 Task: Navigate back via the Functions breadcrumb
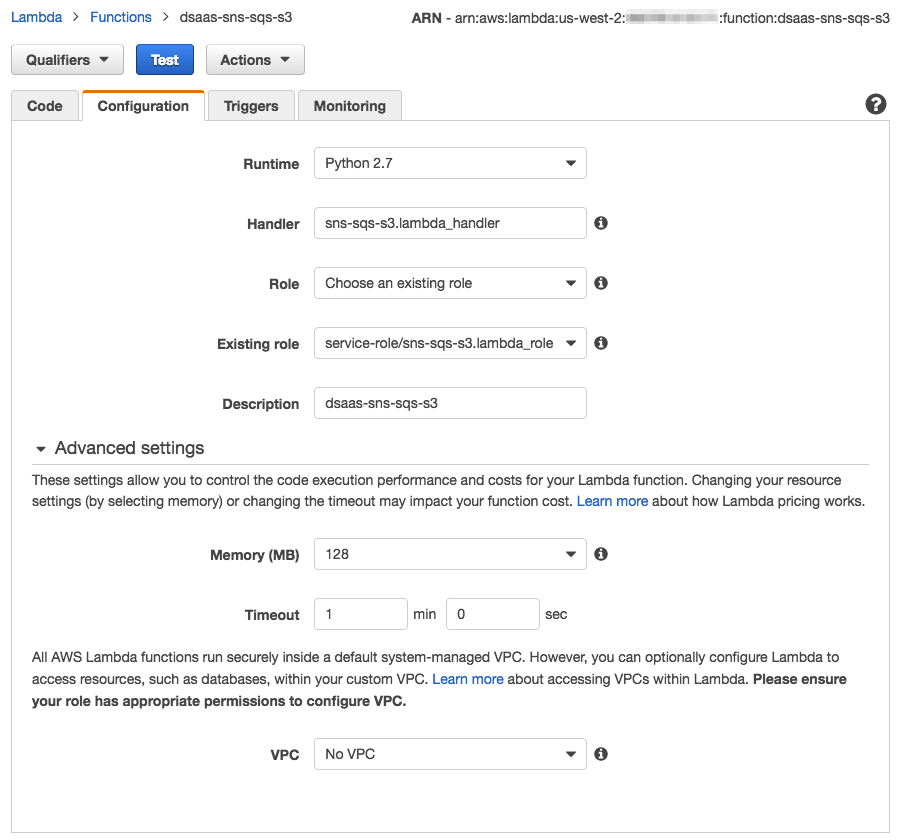coord(120,16)
